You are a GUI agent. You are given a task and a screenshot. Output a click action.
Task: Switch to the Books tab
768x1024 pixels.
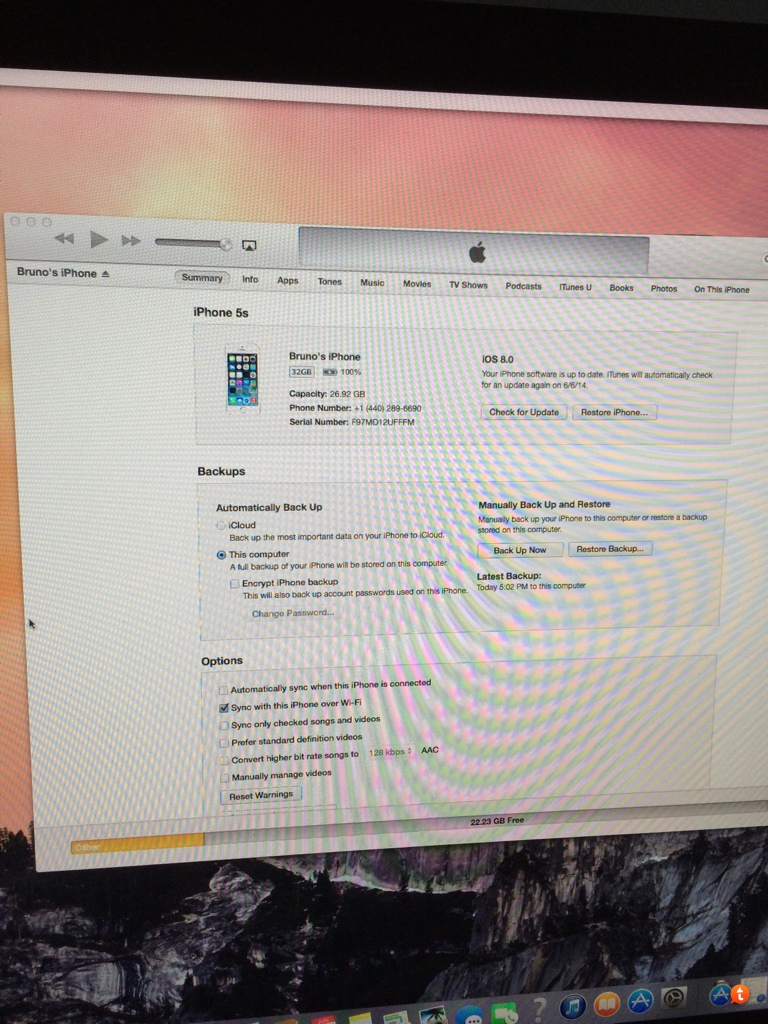coord(621,287)
